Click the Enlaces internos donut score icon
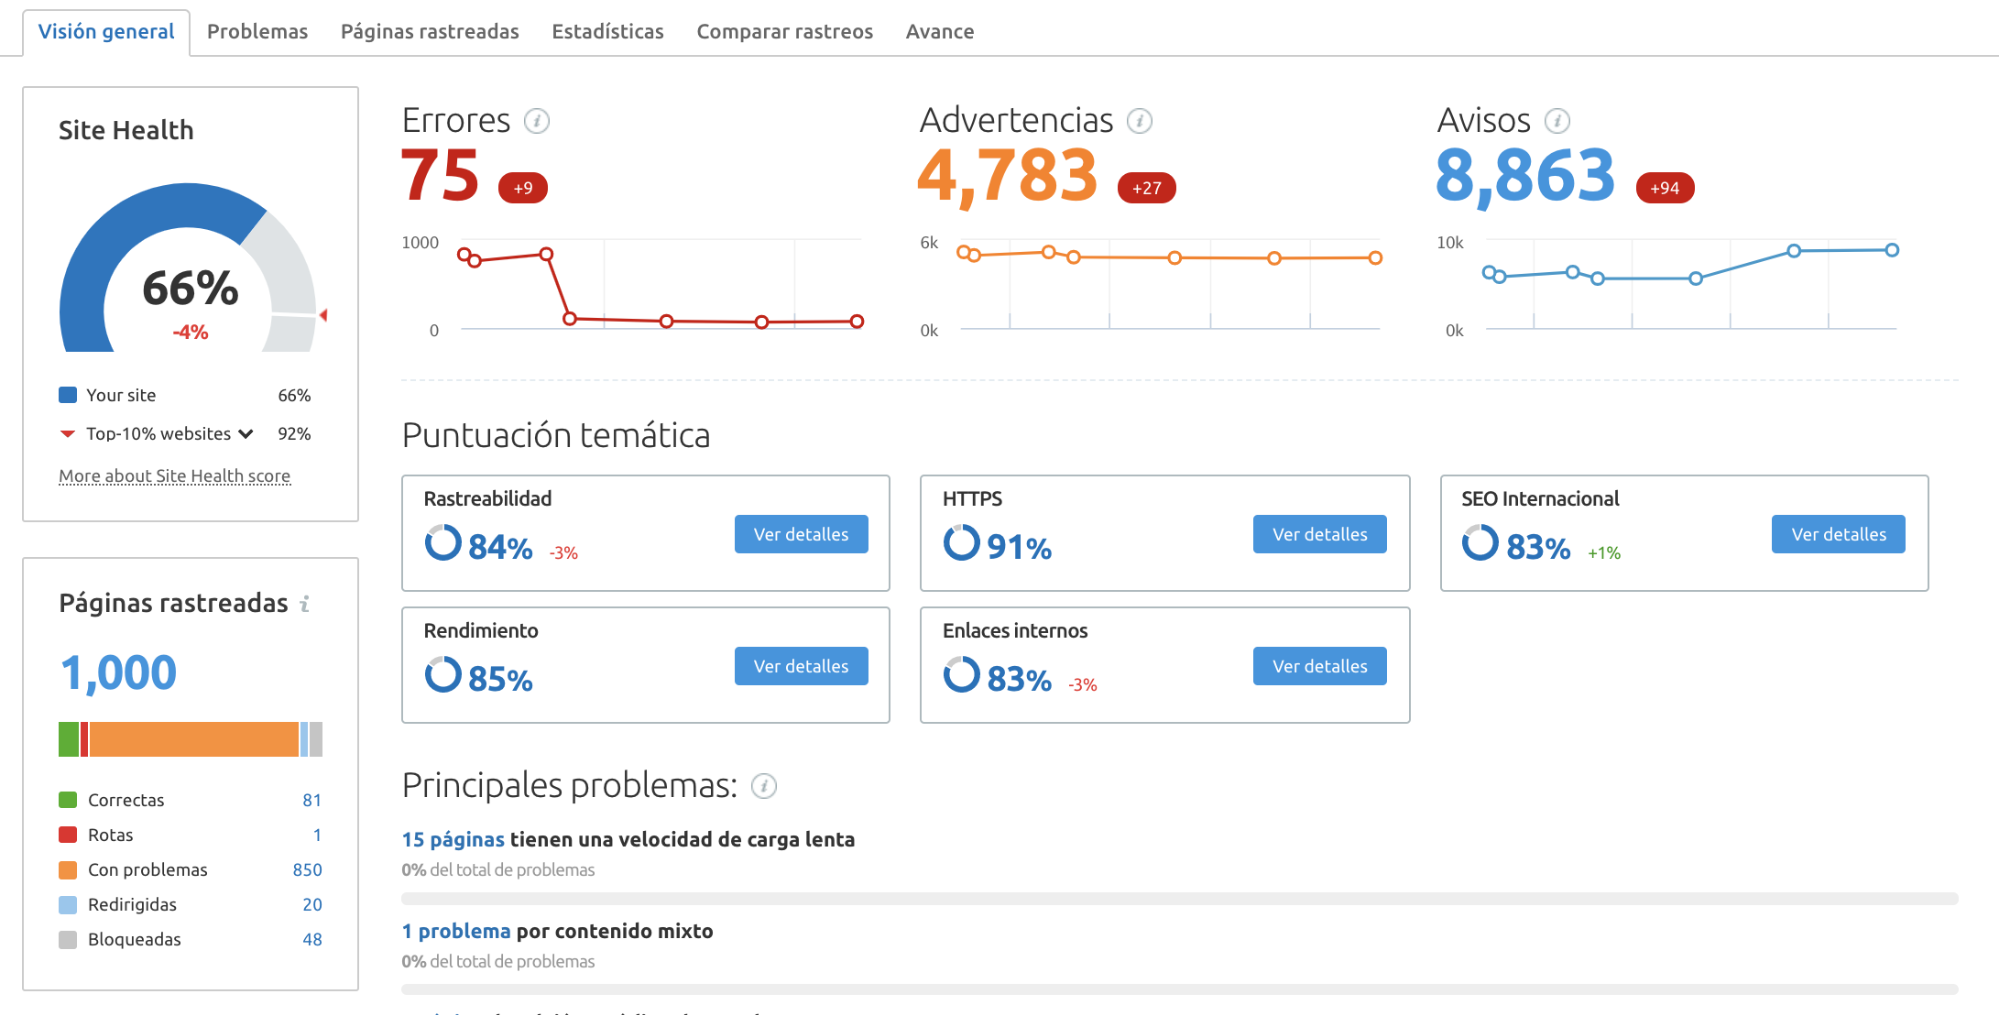 pos(962,675)
